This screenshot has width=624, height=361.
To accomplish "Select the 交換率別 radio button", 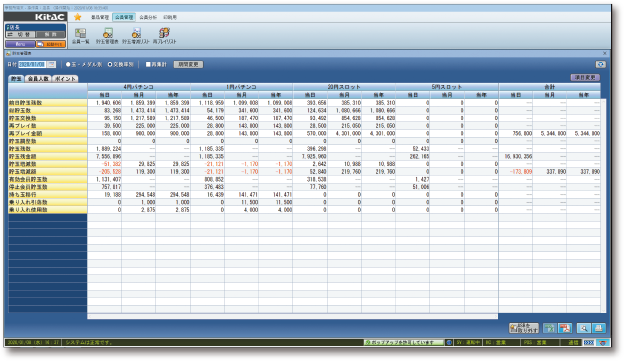I will [110, 64].
